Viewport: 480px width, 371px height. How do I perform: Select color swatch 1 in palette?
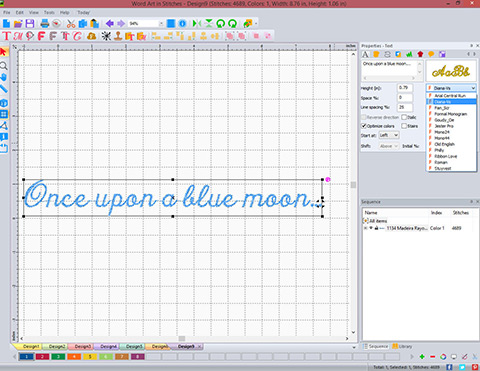pyautogui.click(x=26, y=357)
